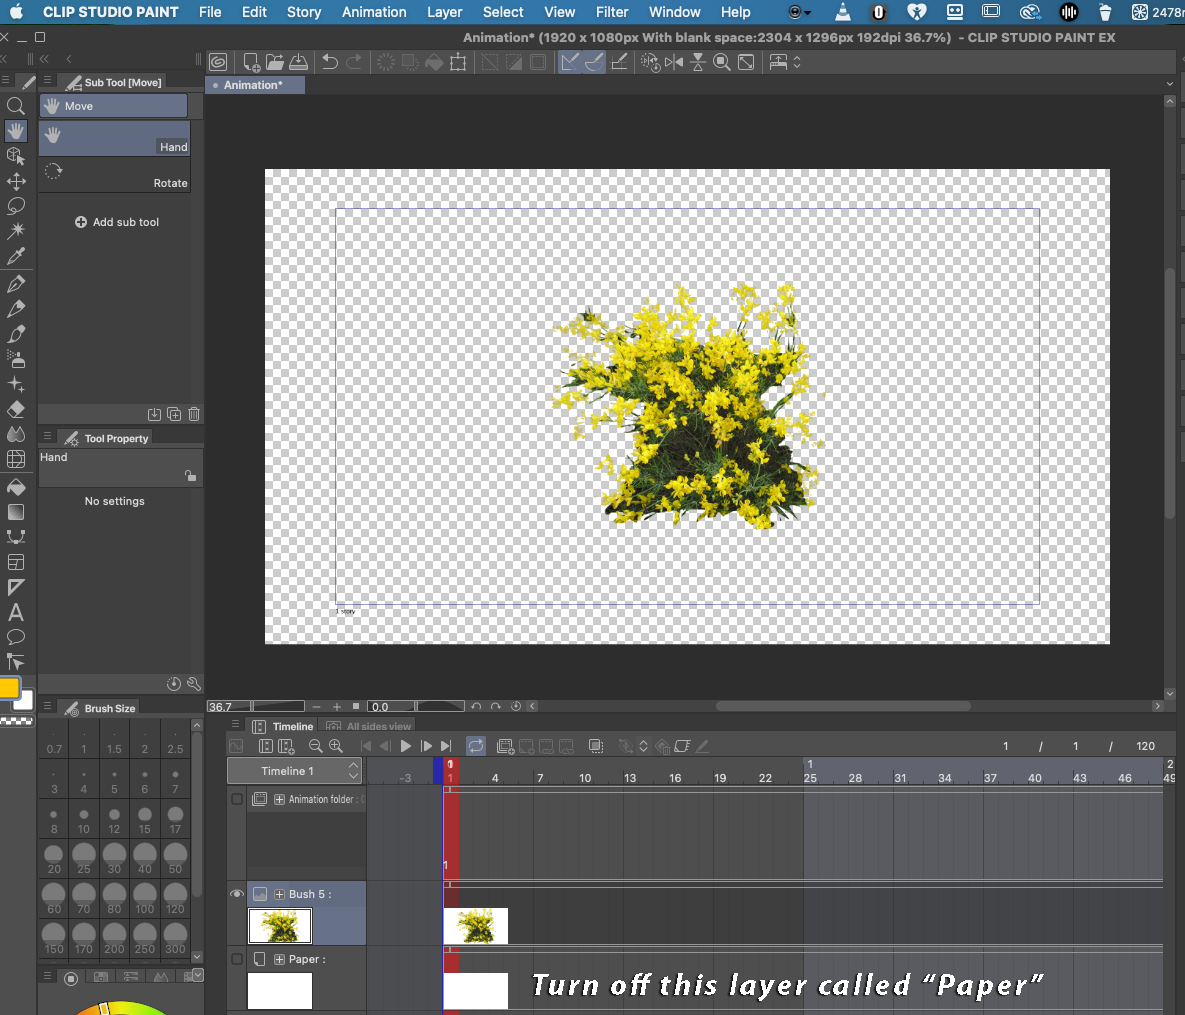This screenshot has width=1185, height=1015.
Task: Select the Gradient tool
Action: pos(15,512)
